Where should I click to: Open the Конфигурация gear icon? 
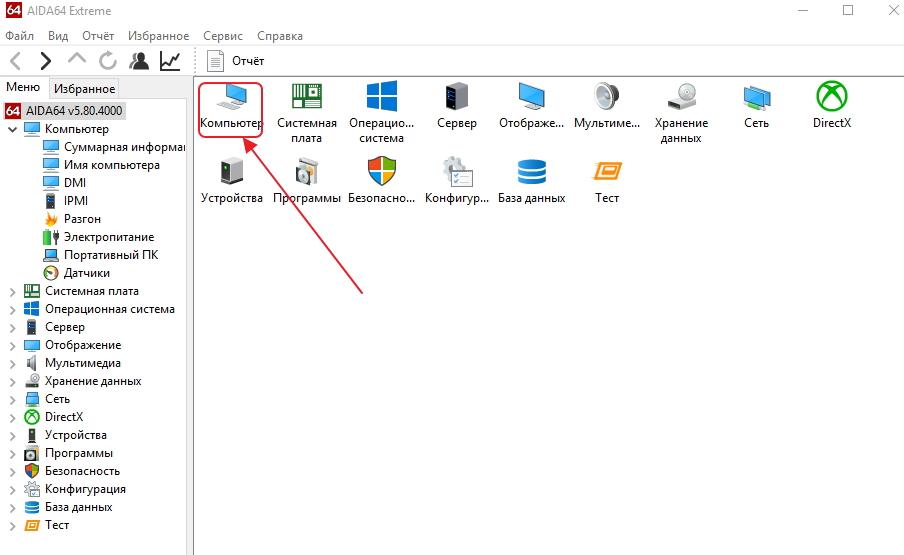click(x=457, y=172)
